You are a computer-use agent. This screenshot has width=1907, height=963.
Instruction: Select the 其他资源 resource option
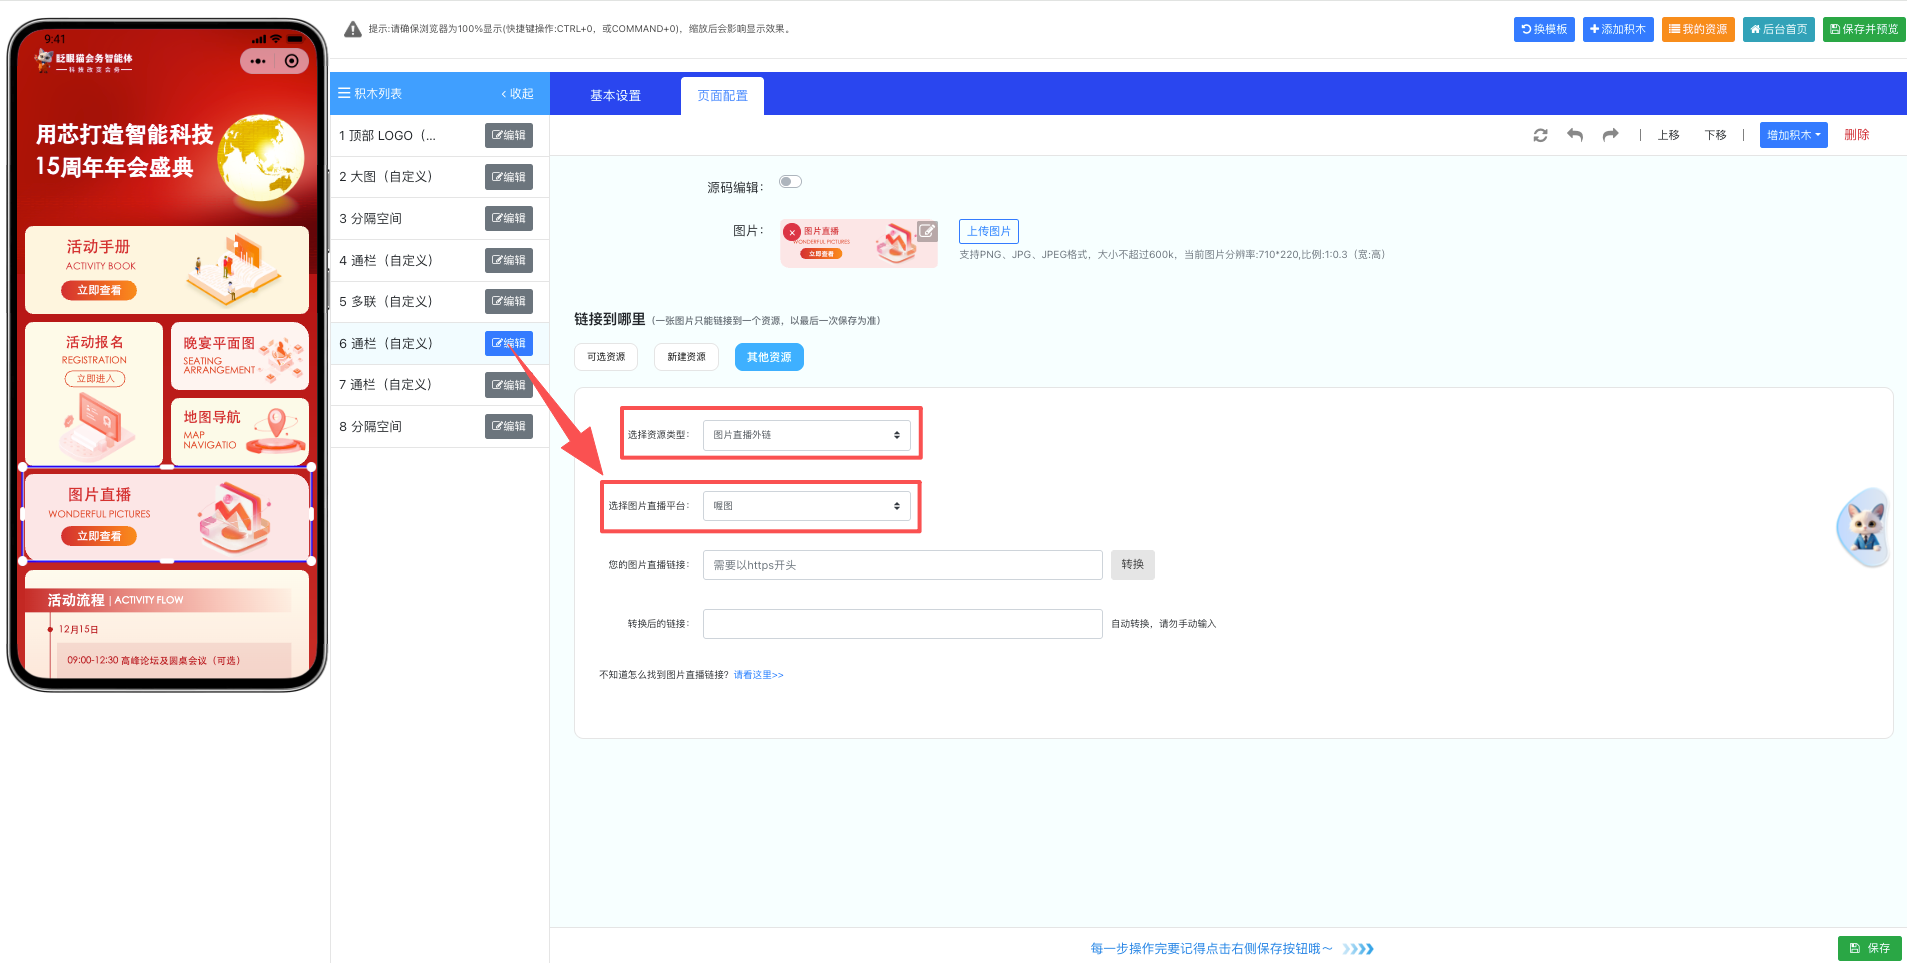(768, 357)
